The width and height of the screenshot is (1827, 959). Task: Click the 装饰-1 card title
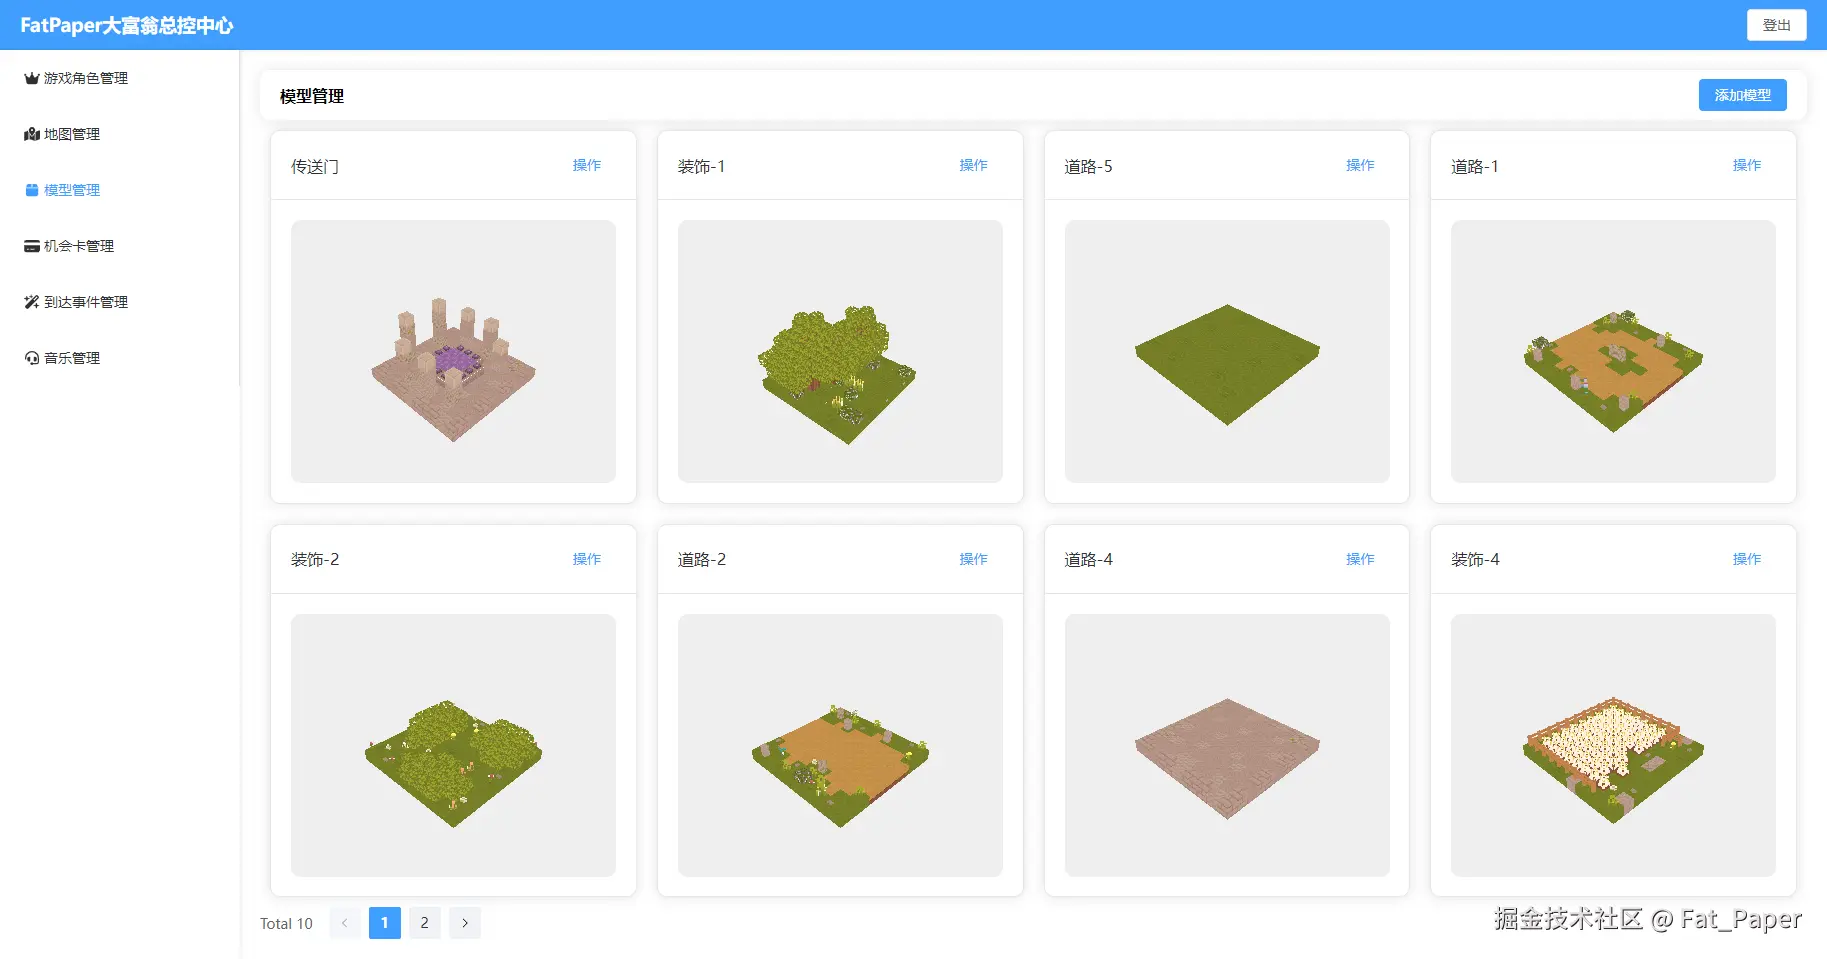pos(701,166)
